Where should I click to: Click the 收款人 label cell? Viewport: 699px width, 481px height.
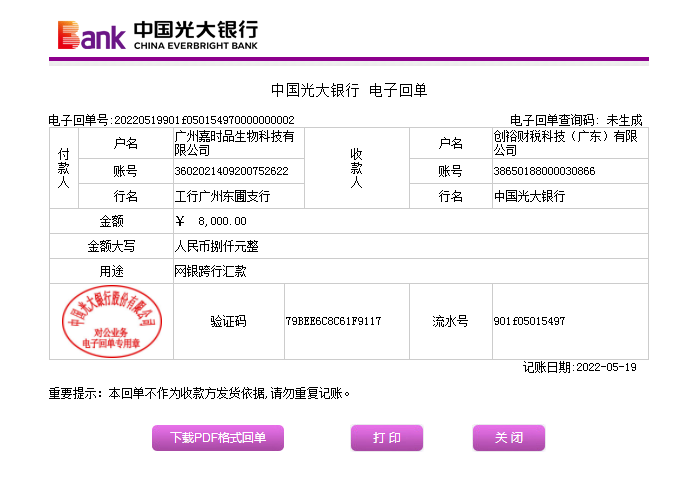coord(357,168)
